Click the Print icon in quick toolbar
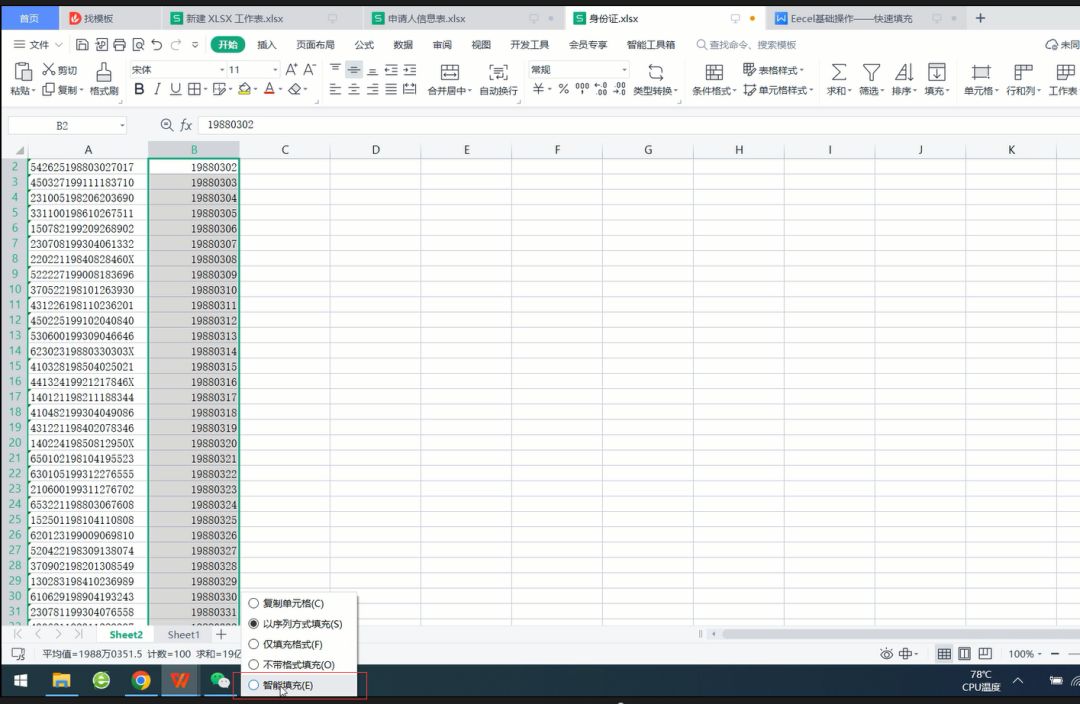 click(x=119, y=45)
